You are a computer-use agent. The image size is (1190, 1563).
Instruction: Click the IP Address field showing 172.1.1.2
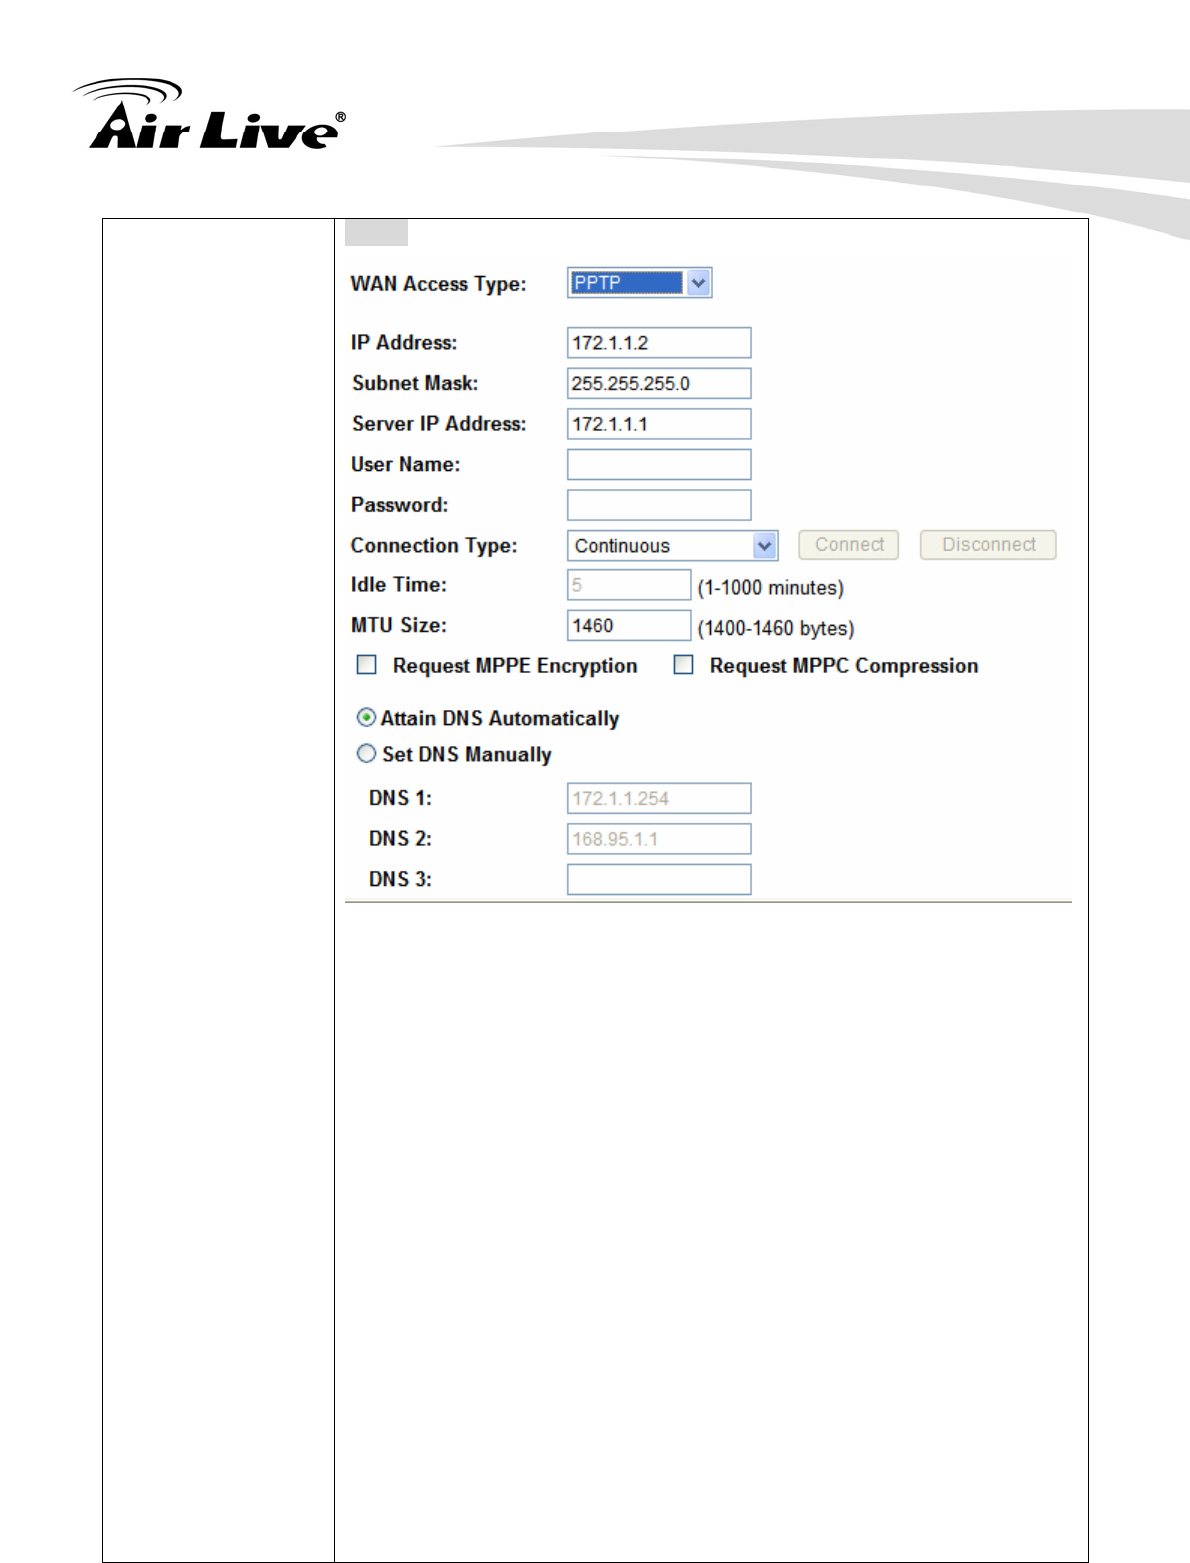pyautogui.click(x=659, y=343)
